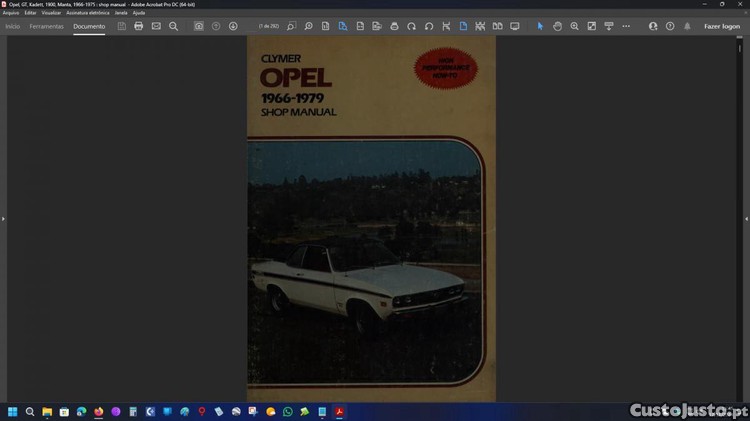Open the Arquivo menu
Viewport: 750px width, 421px height.
pos(11,12)
